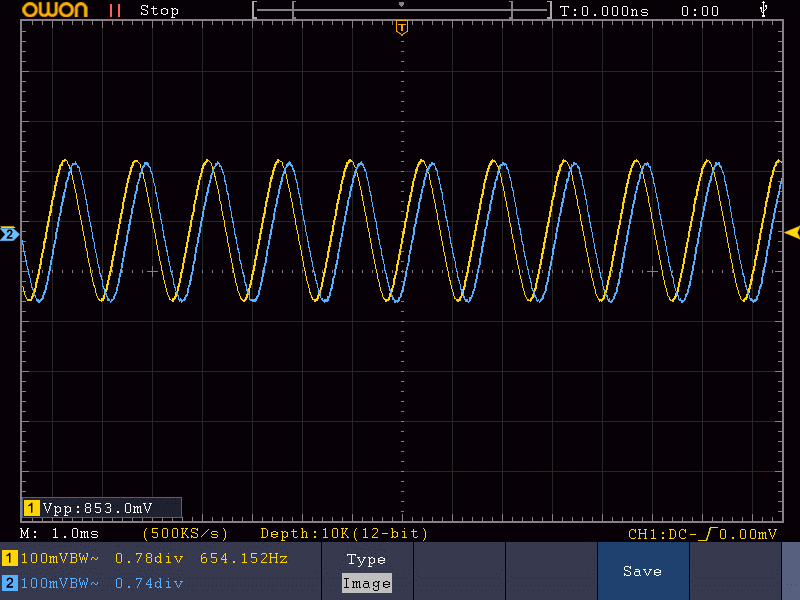Click the memory position bar at top
This screenshot has height=600, width=800.
pyautogui.click(x=401, y=11)
